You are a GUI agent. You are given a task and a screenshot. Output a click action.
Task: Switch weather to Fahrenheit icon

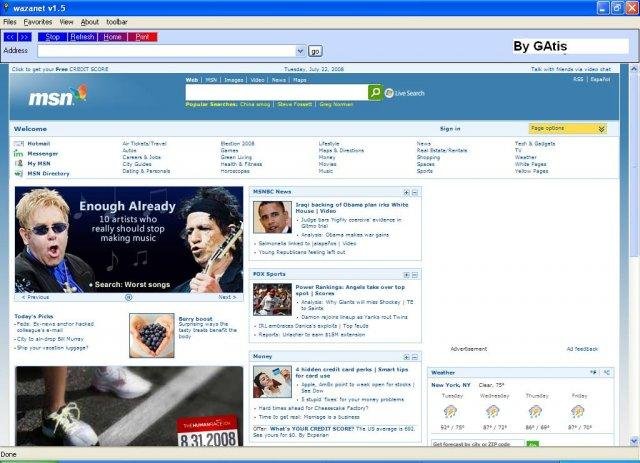[x=593, y=372]
